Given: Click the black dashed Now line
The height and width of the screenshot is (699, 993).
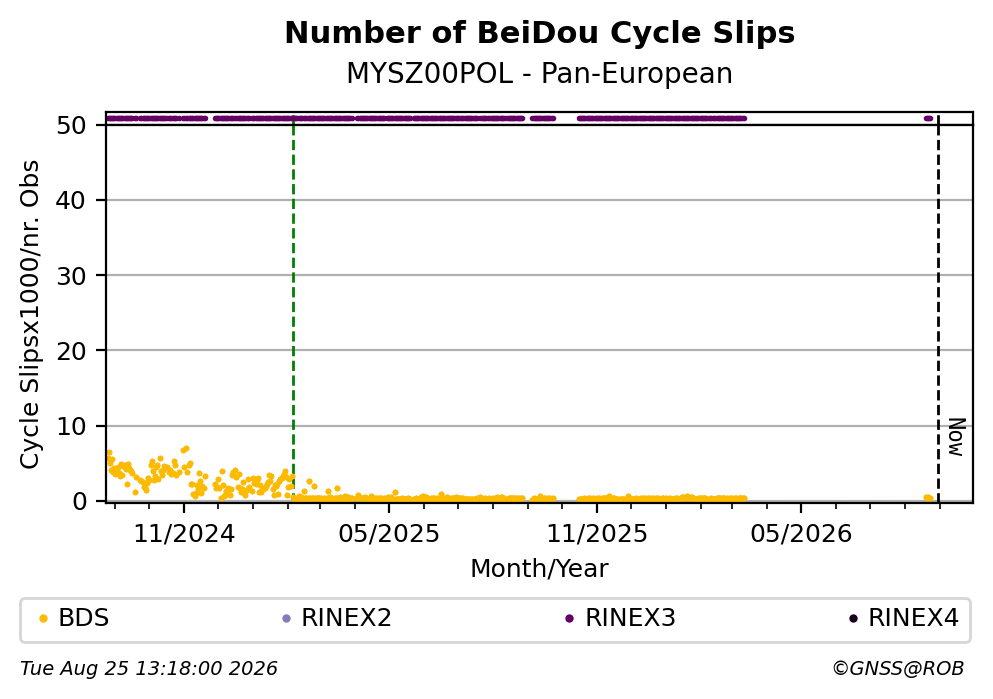Looking at the screenshot, I should (x=938, y=308).
